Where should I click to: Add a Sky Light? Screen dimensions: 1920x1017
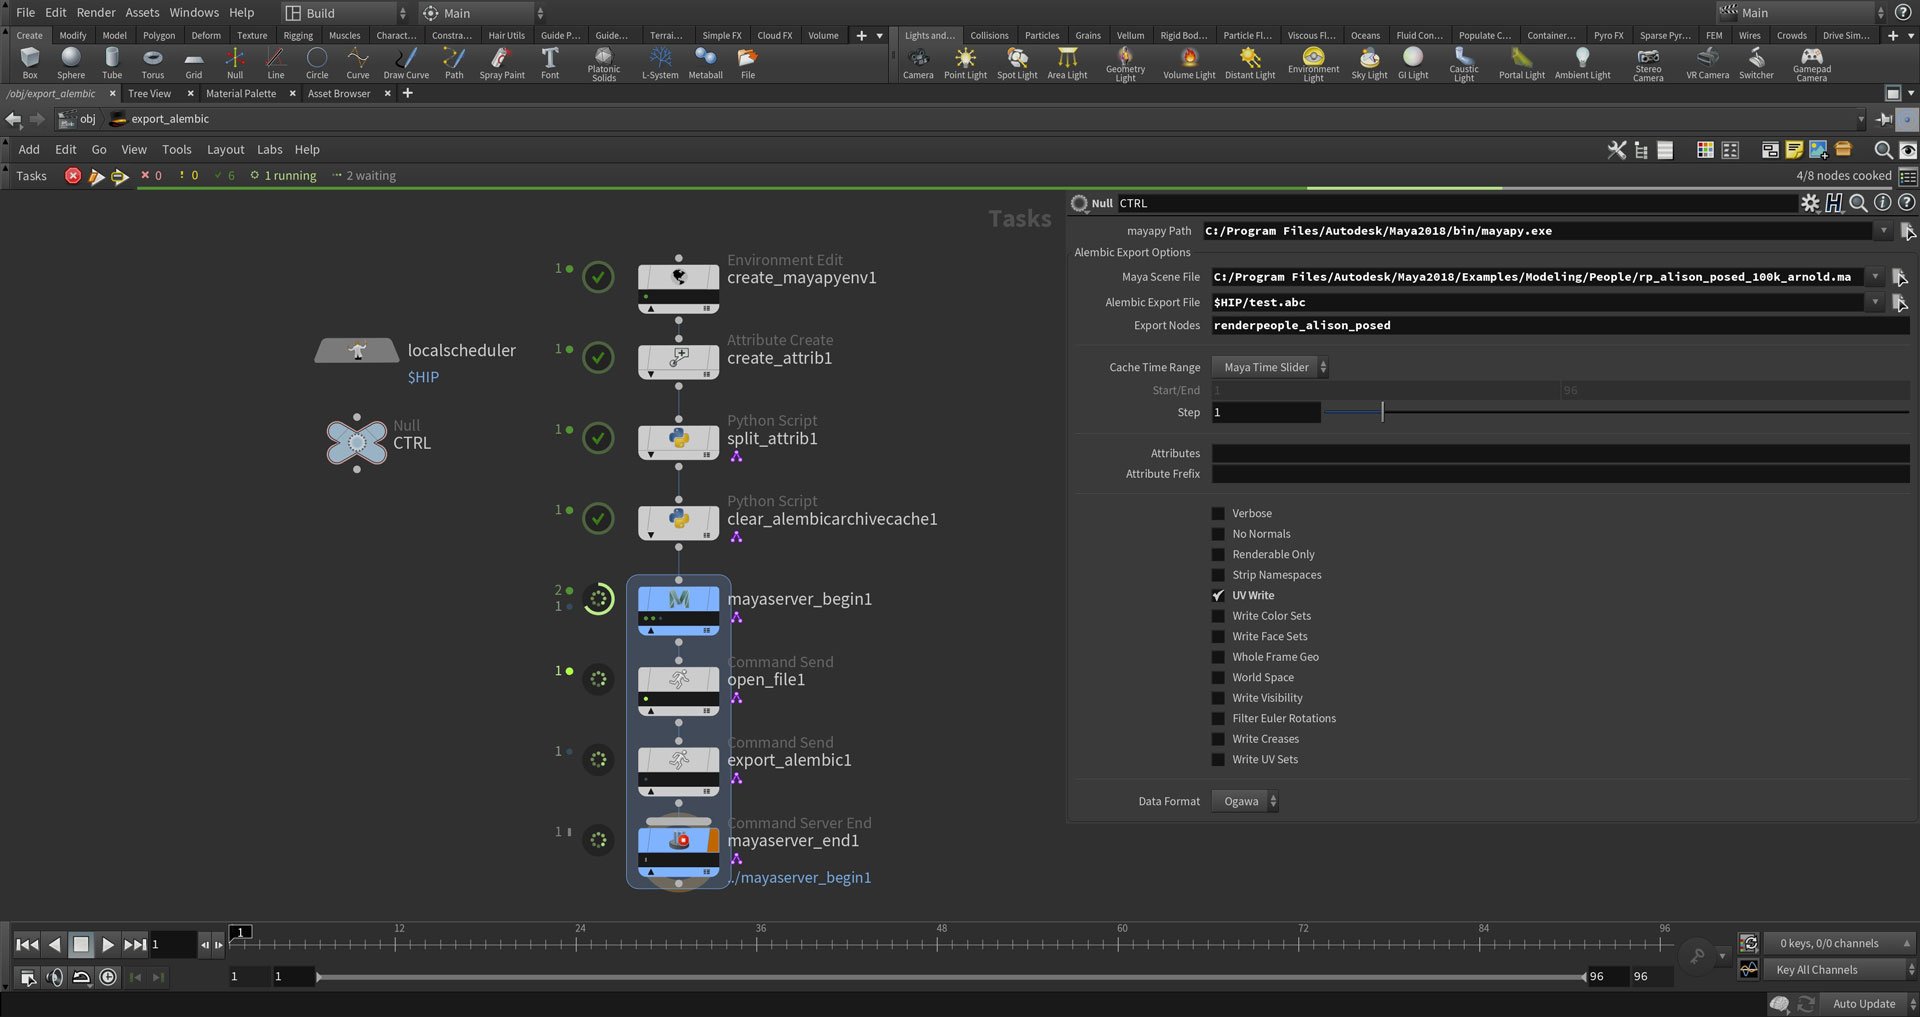(1369, 62)
